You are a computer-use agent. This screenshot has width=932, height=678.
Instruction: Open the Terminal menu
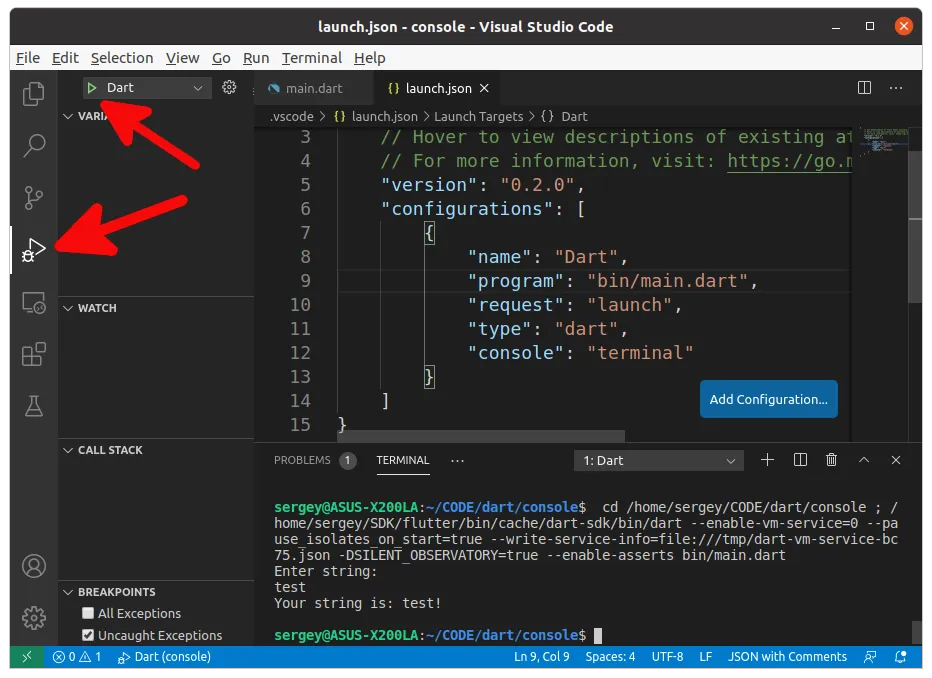tap(311, 58)
